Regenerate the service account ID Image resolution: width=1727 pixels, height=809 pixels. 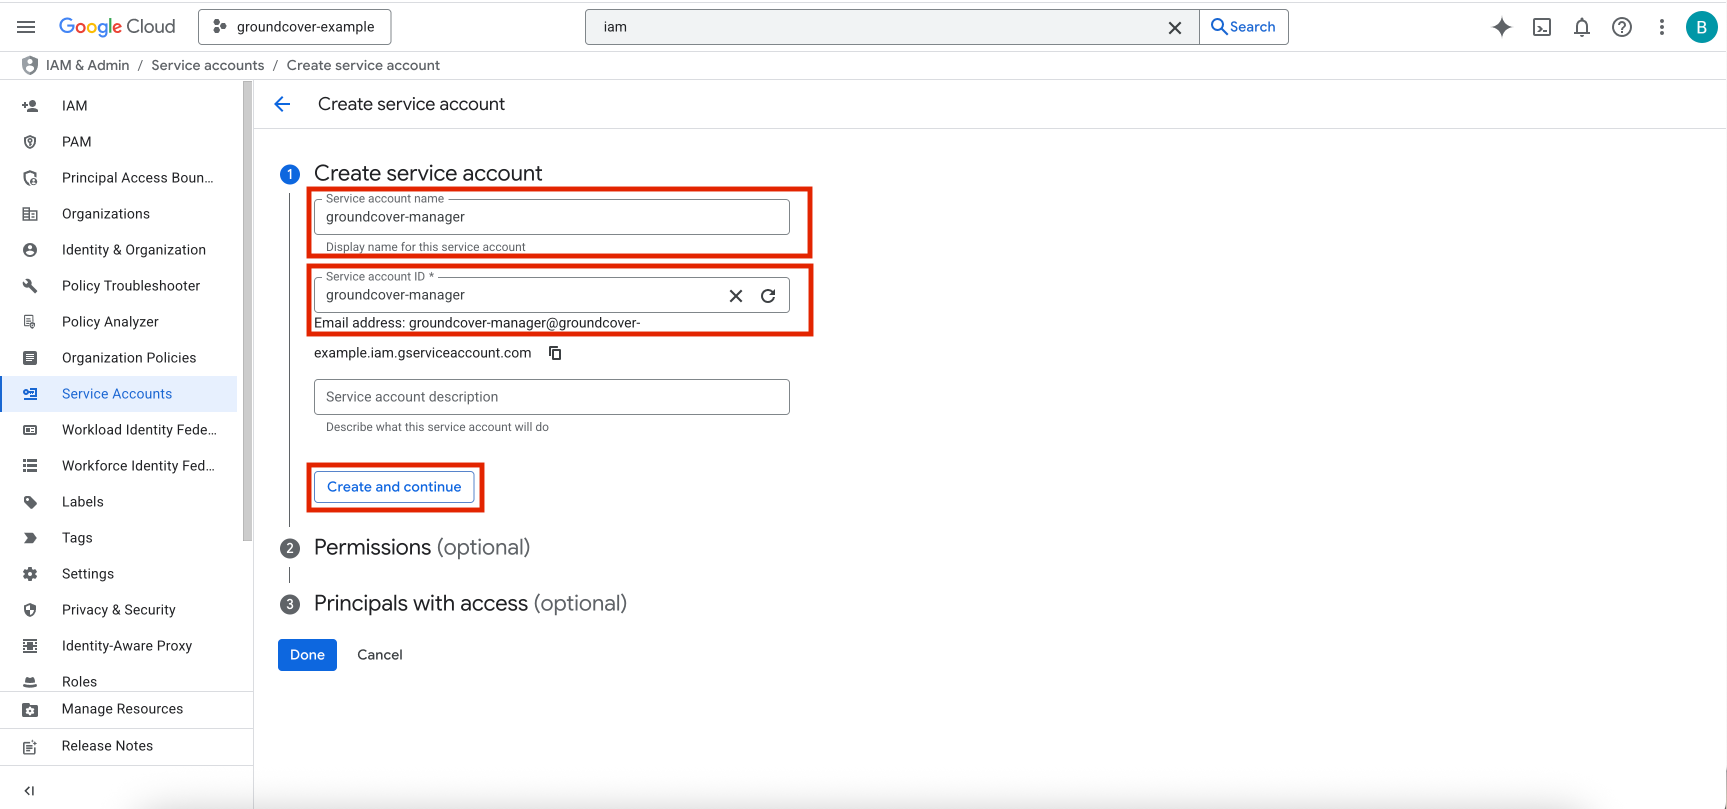(x=768, y=296)
